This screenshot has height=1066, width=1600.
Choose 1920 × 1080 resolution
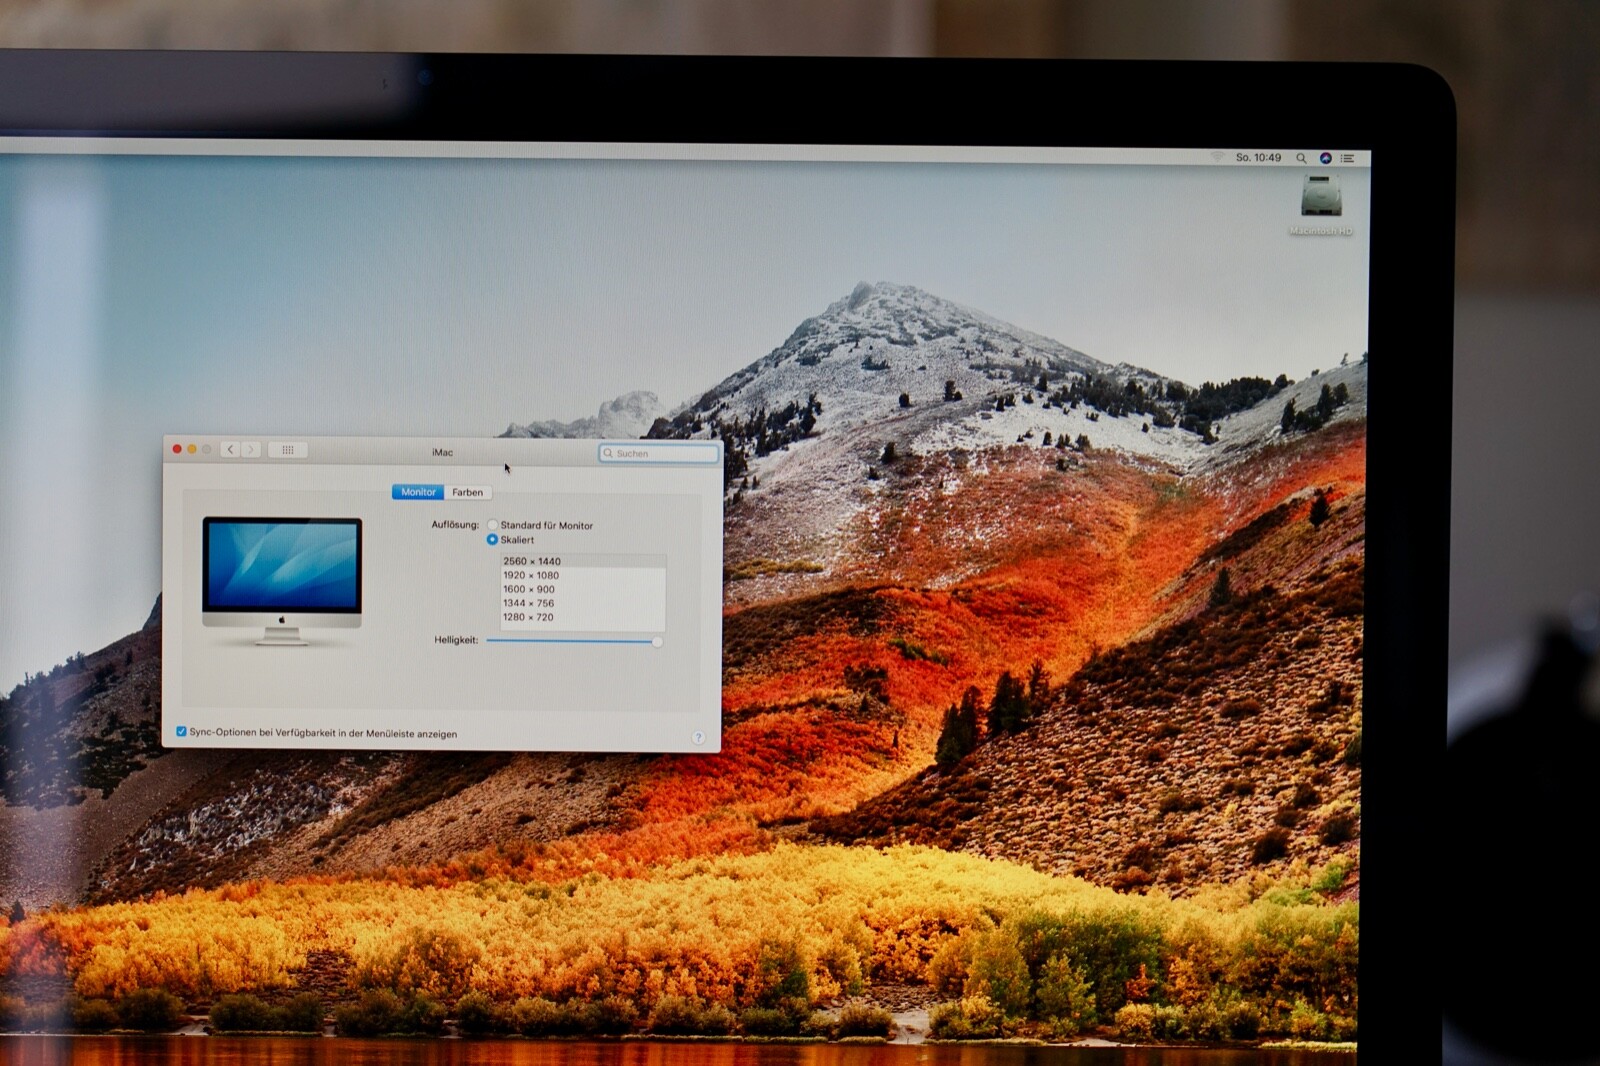coord(583,575)
